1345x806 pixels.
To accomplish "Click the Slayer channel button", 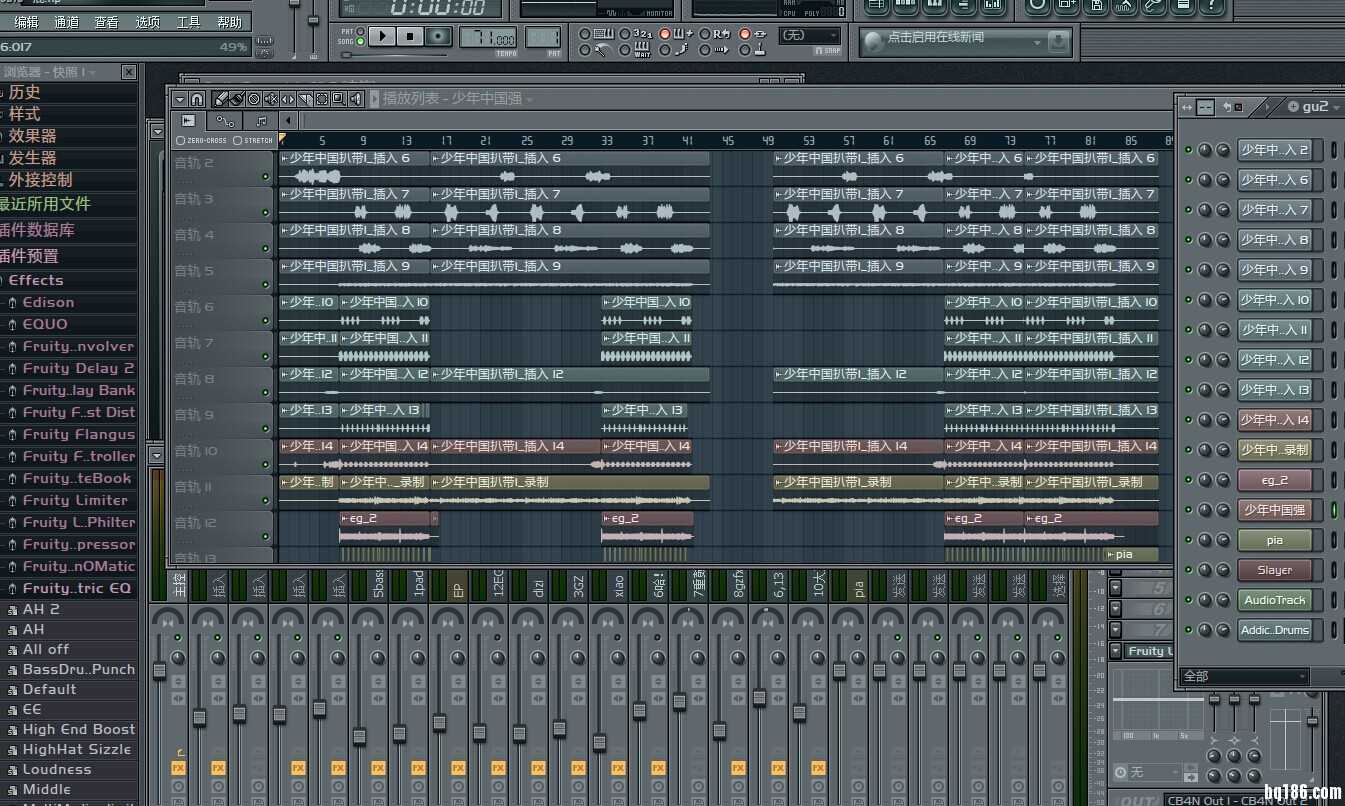I will (x=1274, y=570).
